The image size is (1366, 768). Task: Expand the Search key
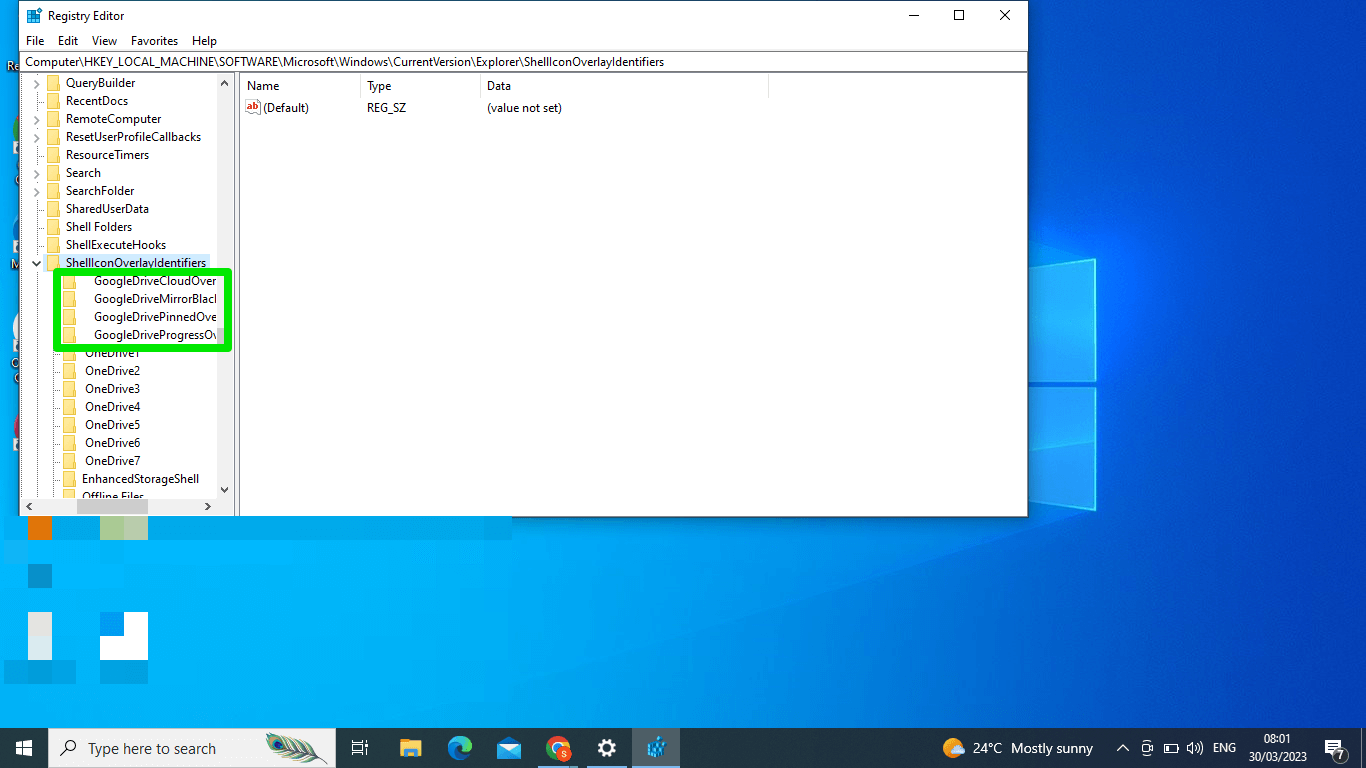37,173
